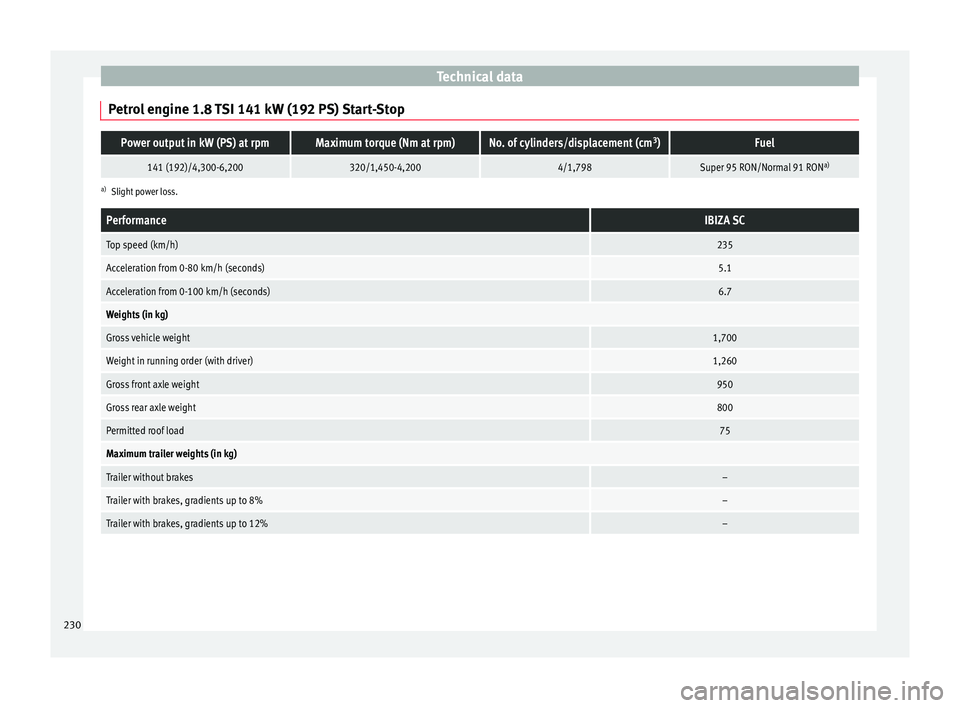
Task: Select the 'Top speed (km/h)' row label
Action: point(142,245)
